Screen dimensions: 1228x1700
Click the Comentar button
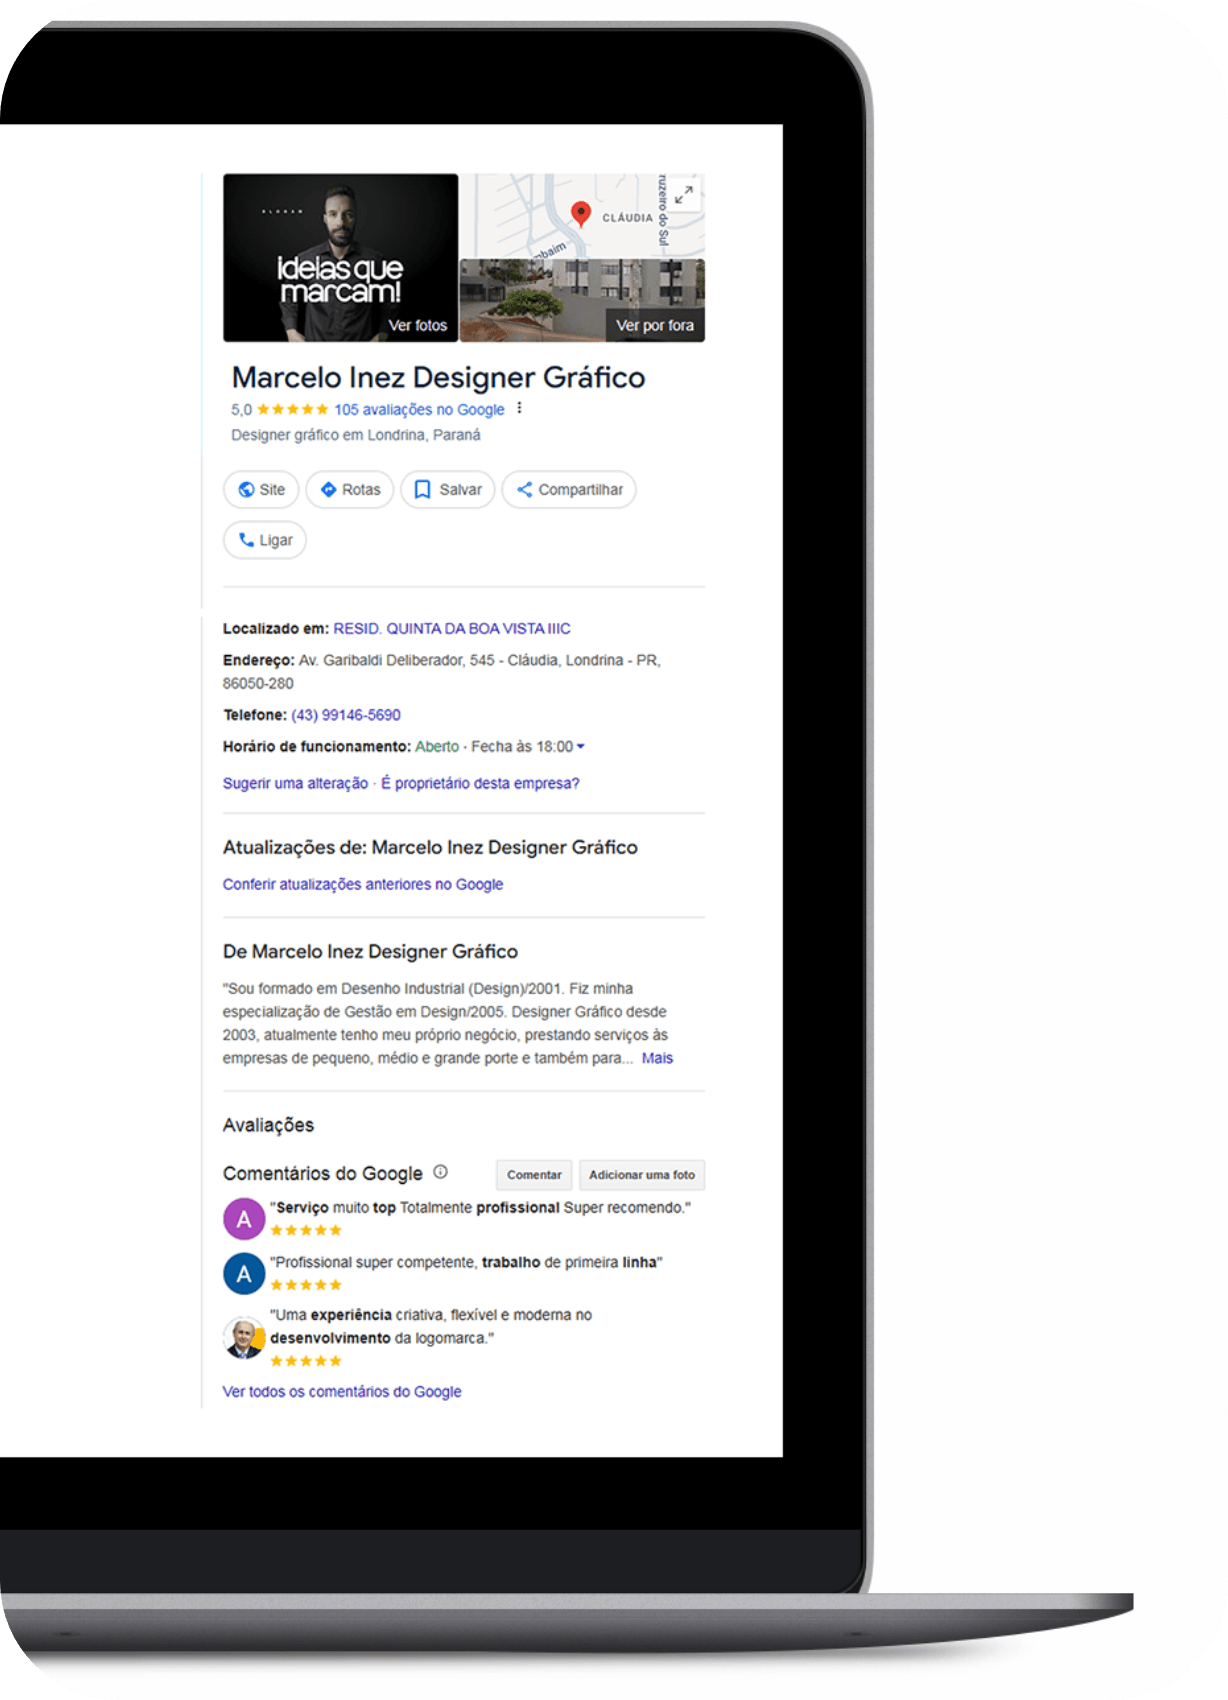(534, 1175)
